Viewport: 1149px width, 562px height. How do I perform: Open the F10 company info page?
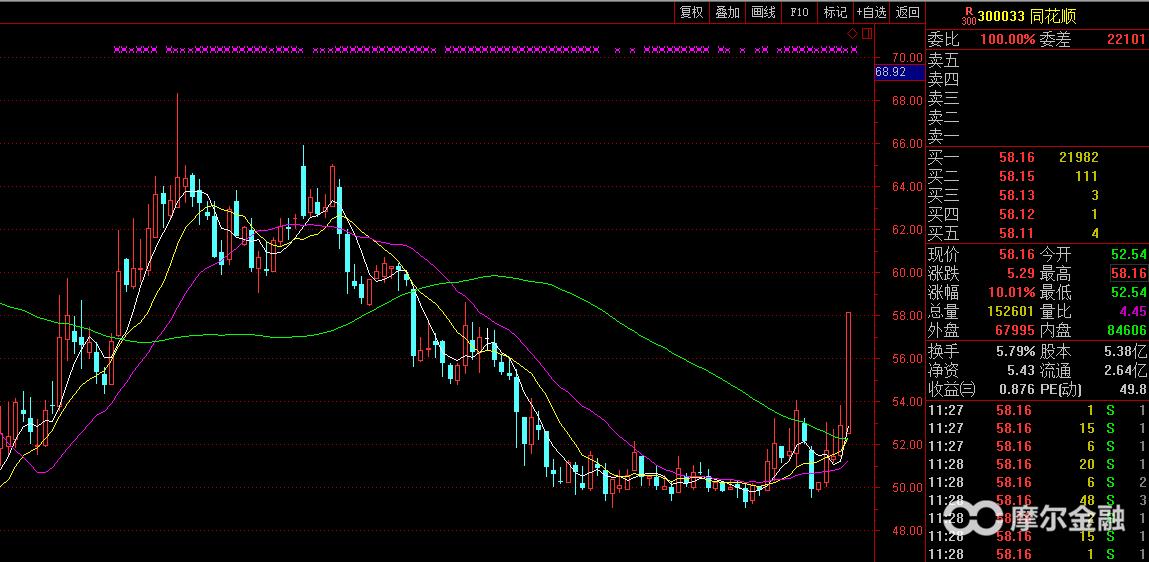pyautogui.click(x=799, y=12)
